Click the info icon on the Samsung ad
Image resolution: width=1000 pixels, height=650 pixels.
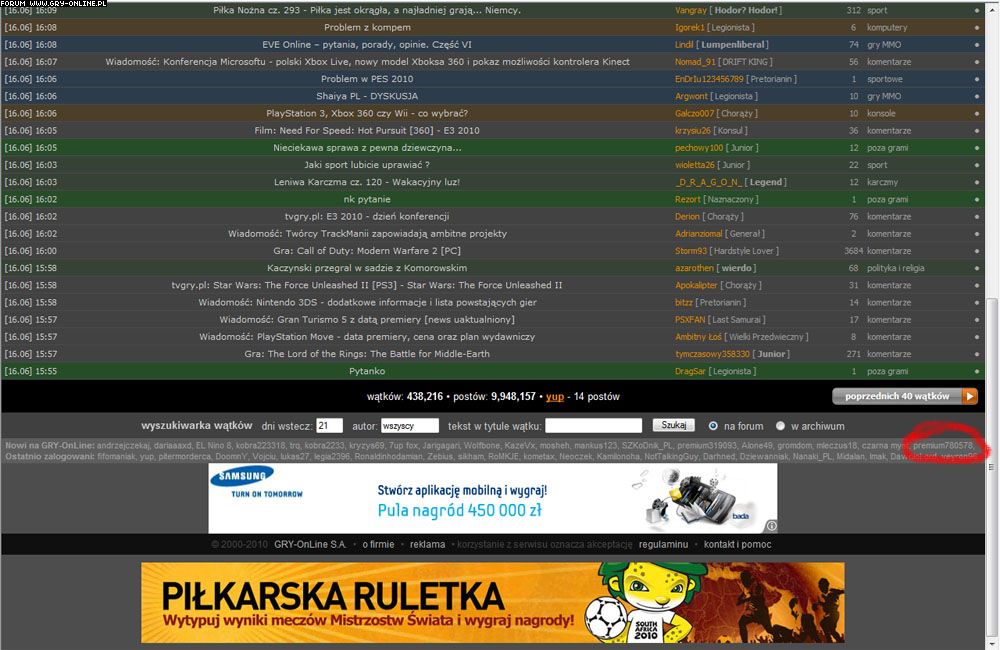click(771, 526)
